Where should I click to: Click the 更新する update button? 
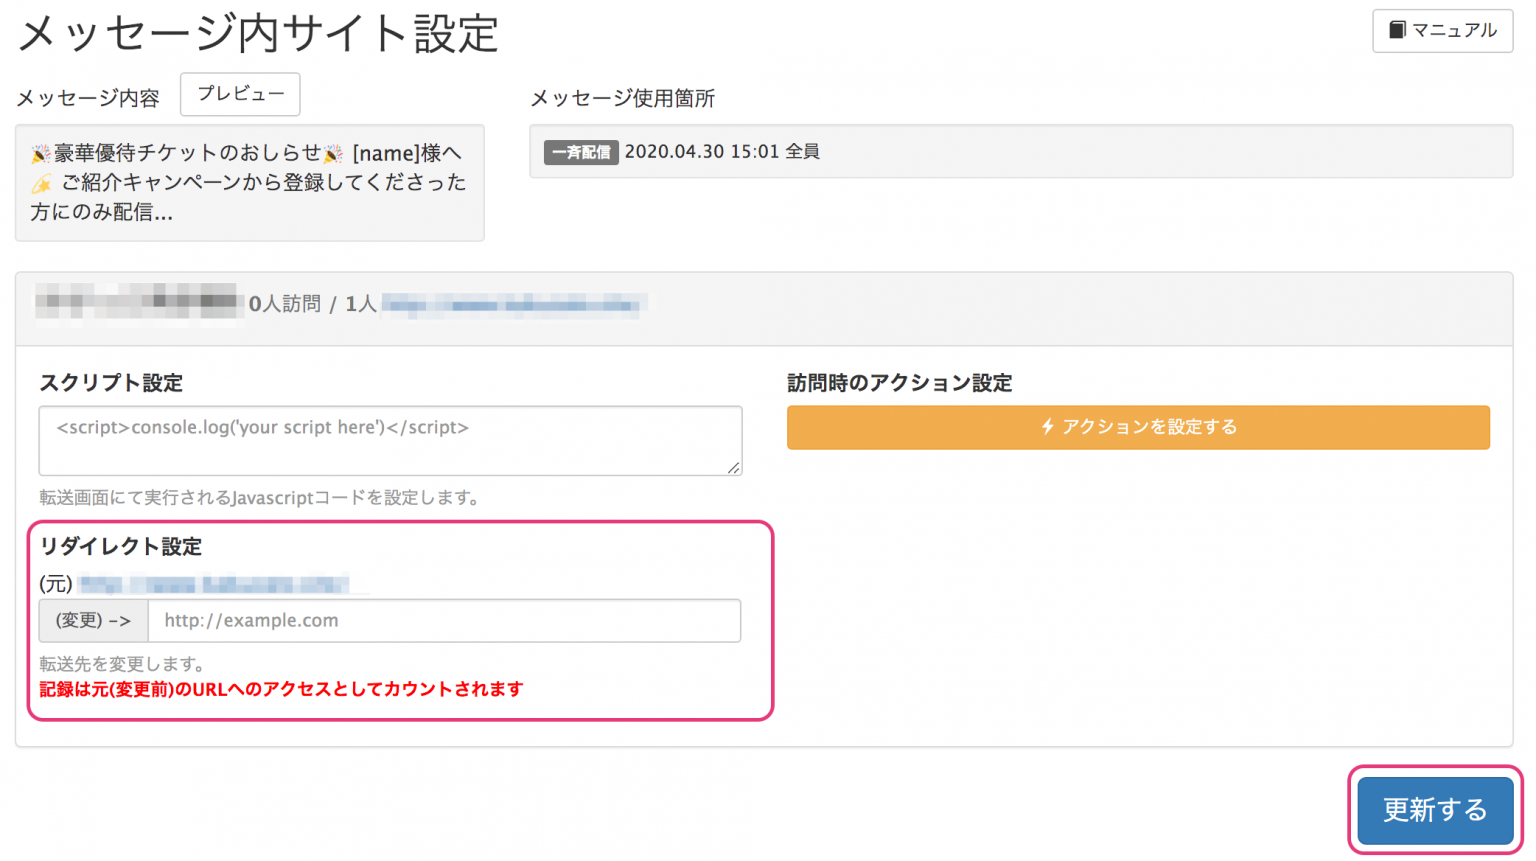[x=1435, y=810]
